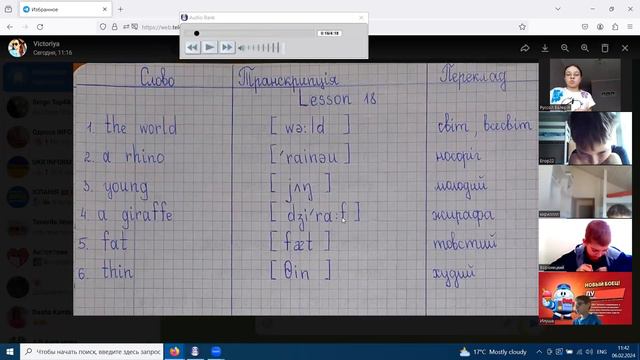Viewport: 640px width, 360px height.
Task: Expand the hidden system tray icons
Action: pos(539,351)
